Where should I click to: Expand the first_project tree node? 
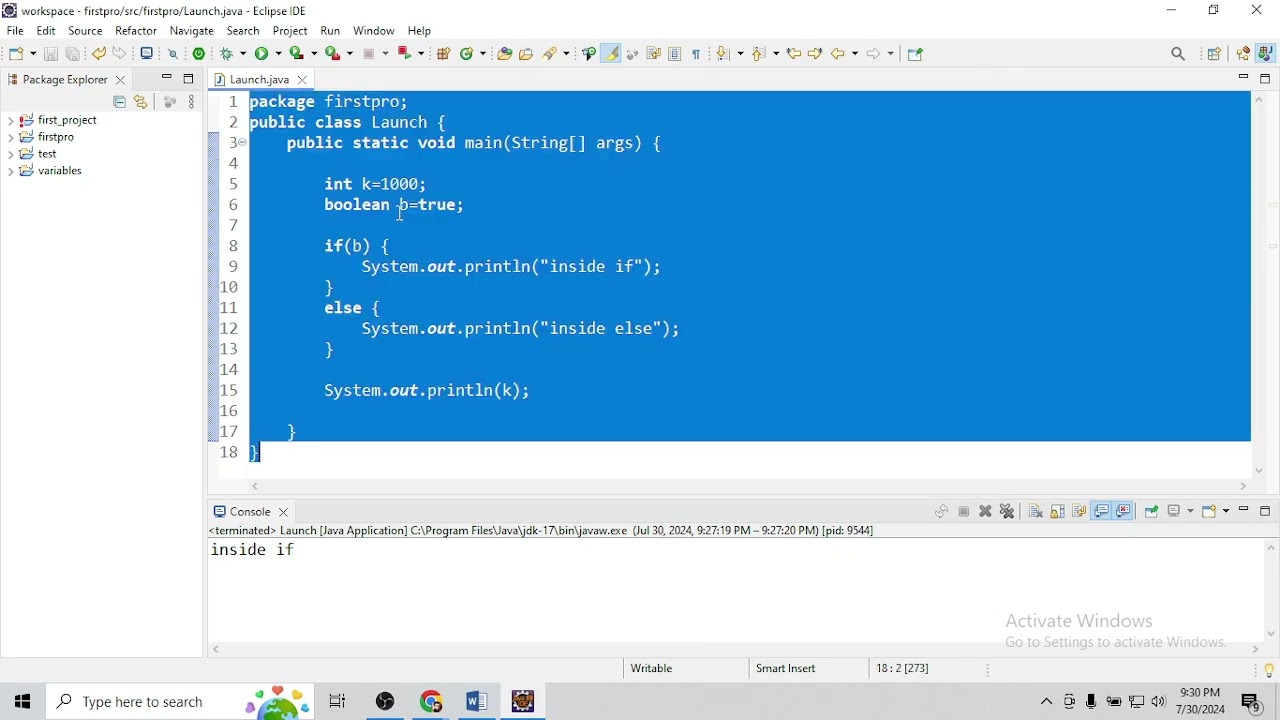10,122
